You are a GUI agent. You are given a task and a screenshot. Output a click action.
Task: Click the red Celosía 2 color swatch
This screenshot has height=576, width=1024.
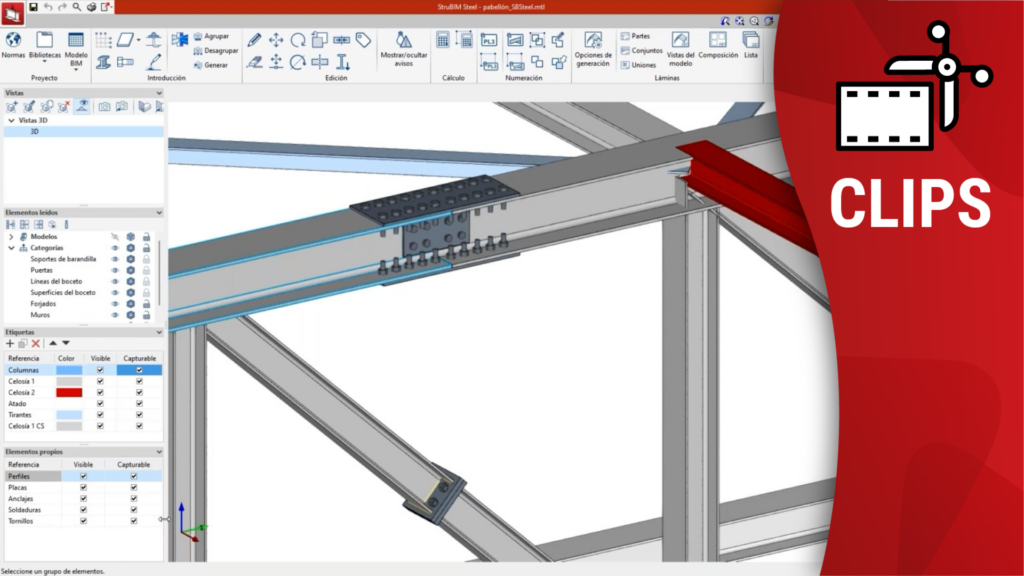[69, 392]
